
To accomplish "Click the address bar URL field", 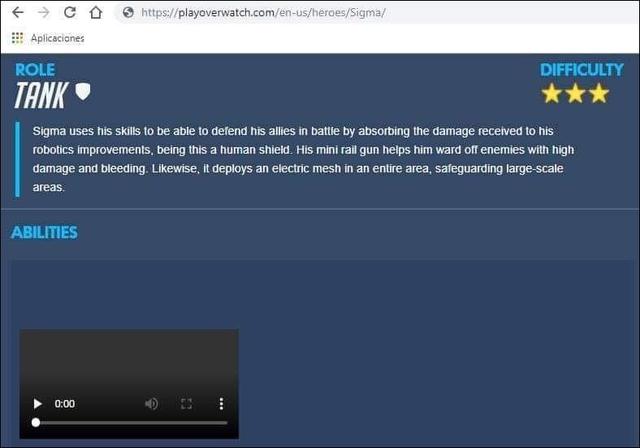I will pos(377,13).
